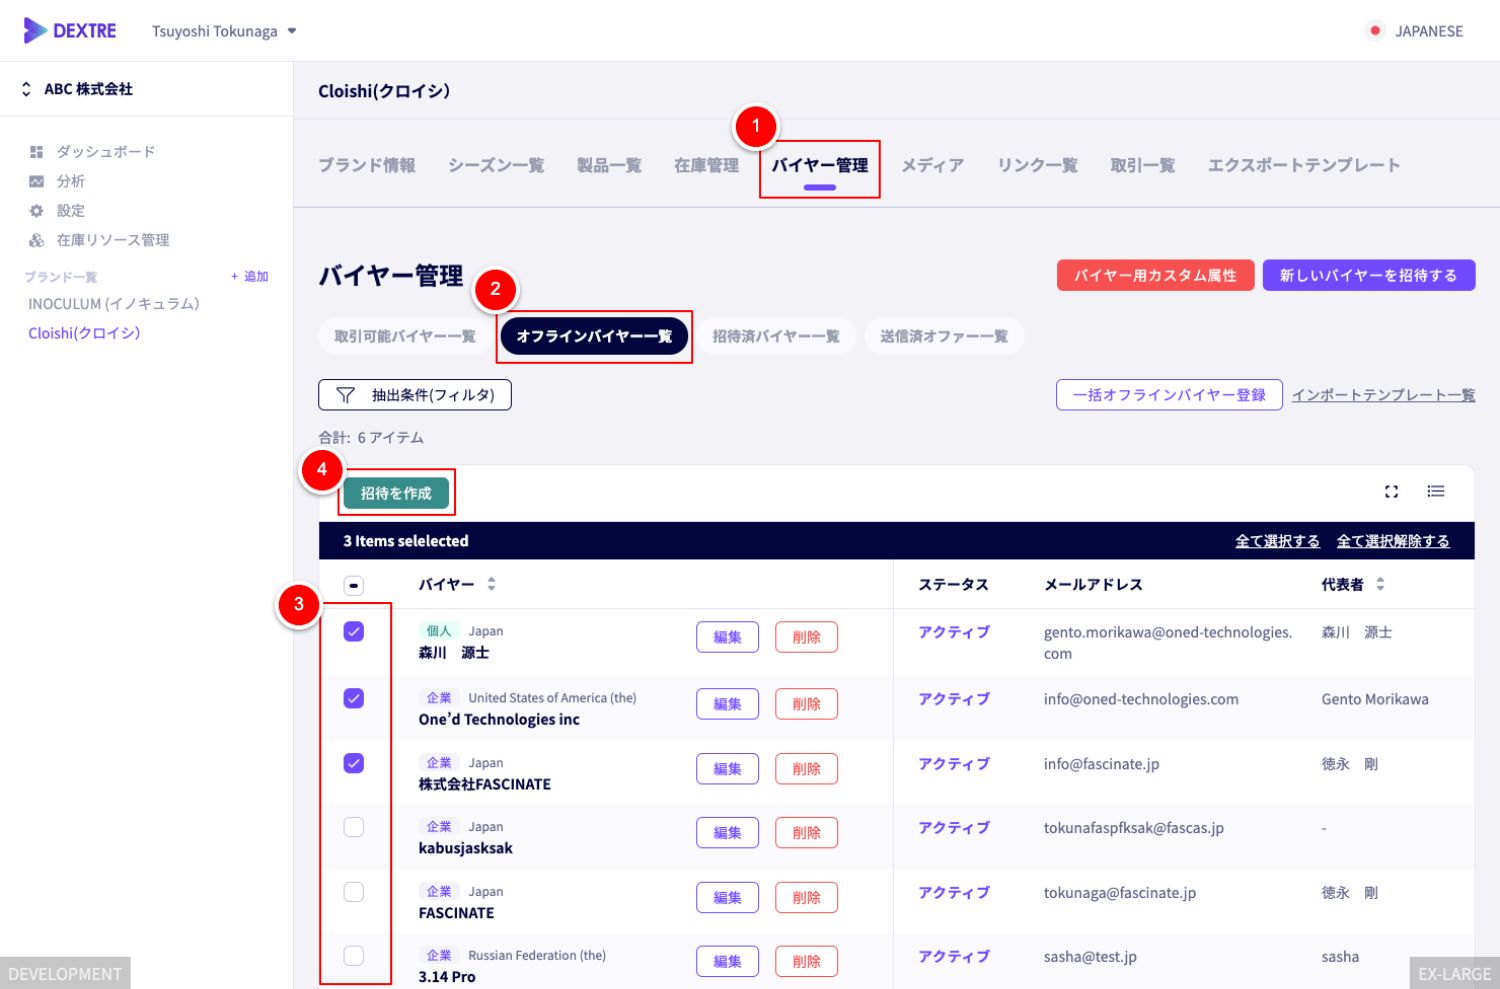Toggle the header select-all checkbox
The height and width of the screenshot is (989, 1500).
tap(354, 586)
